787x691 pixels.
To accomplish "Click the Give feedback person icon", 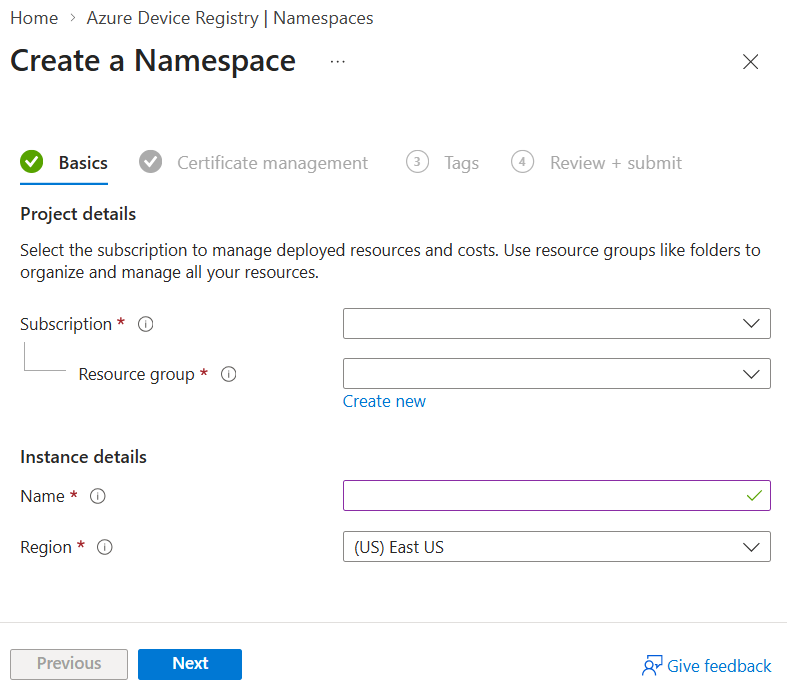I will (652, 665).
